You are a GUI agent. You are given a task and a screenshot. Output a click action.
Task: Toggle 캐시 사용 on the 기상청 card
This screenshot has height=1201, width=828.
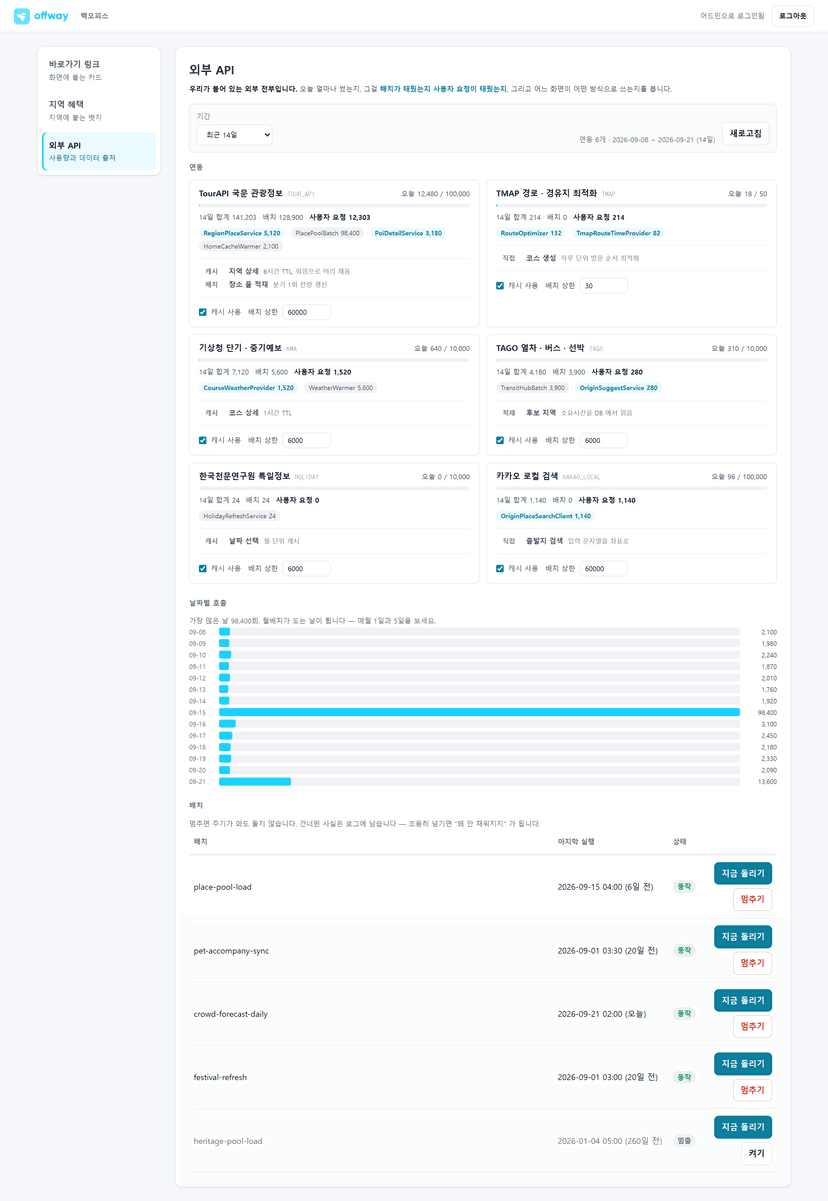click(203, 440)
